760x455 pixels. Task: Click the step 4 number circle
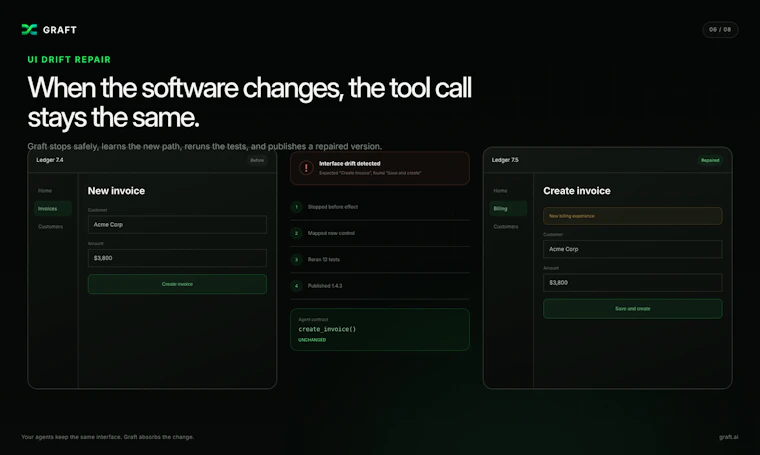pos(296,286)
